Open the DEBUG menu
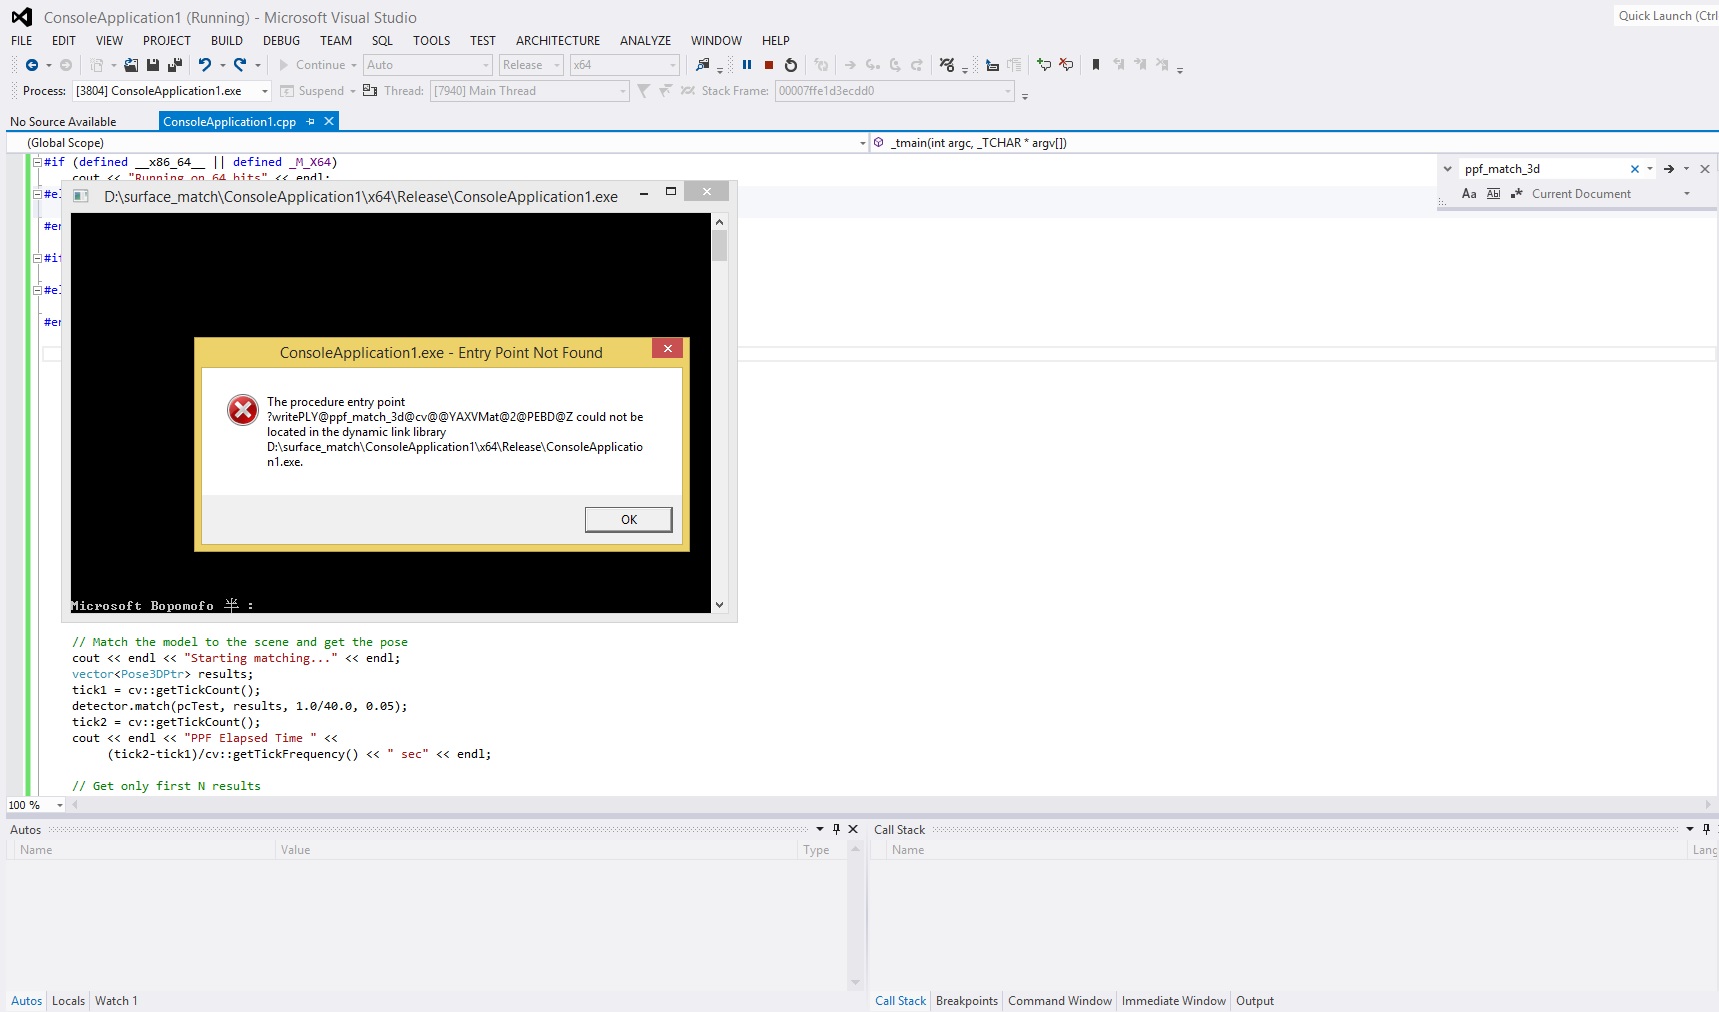The width and height of the screenshot is (1719, 1012). click(x=281, y=41)
